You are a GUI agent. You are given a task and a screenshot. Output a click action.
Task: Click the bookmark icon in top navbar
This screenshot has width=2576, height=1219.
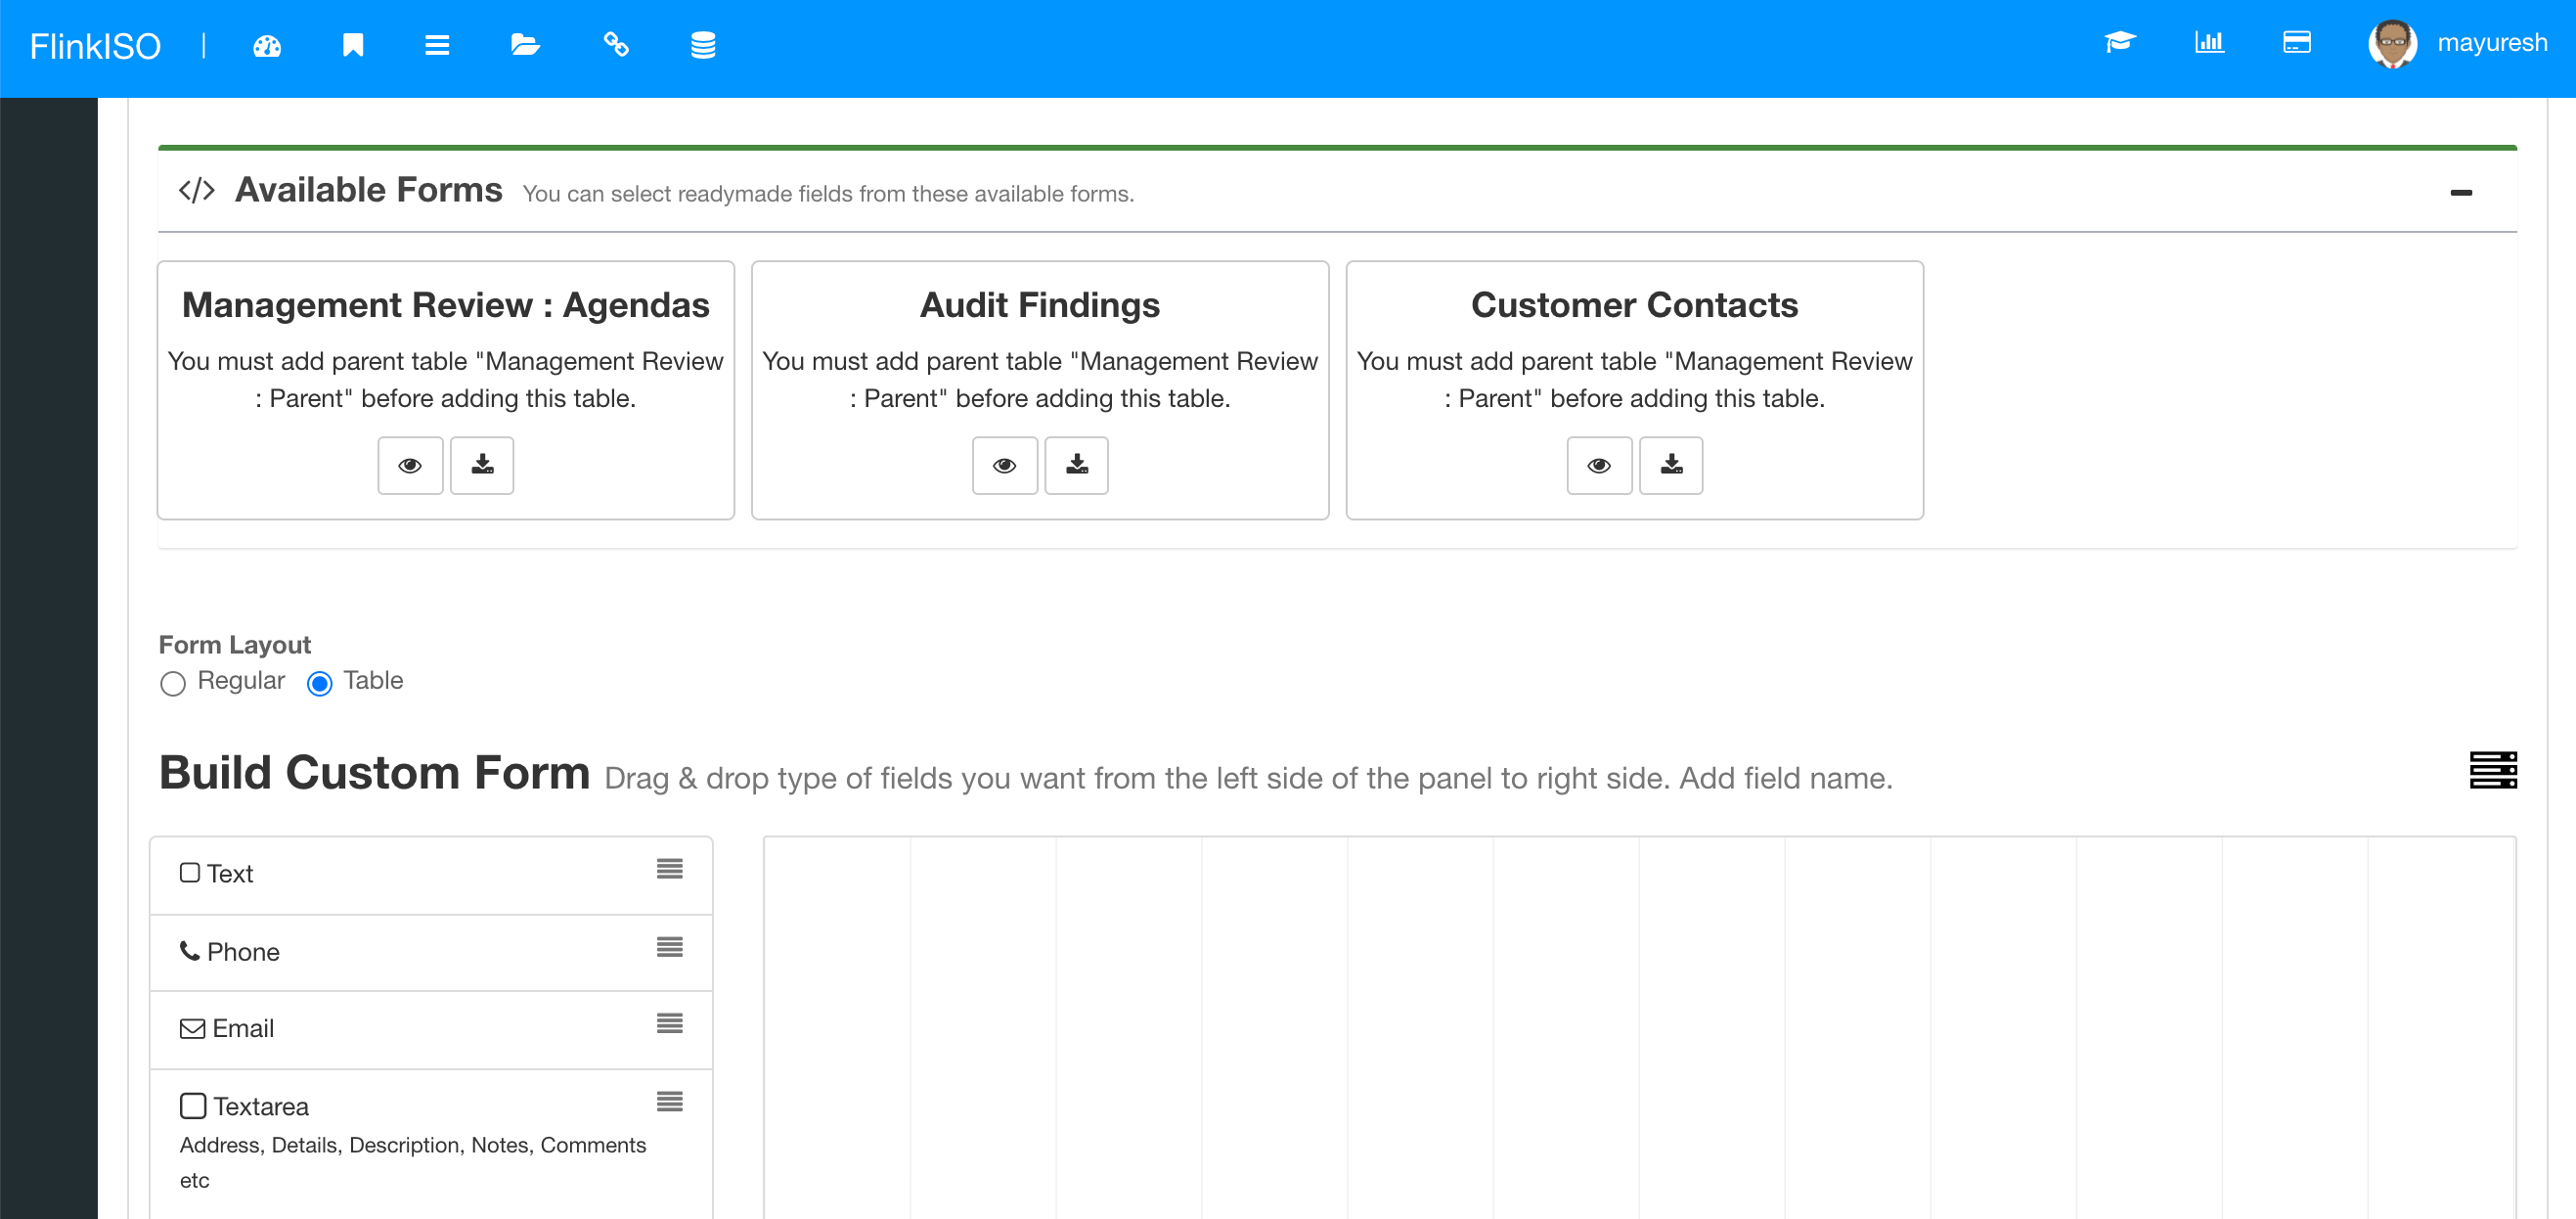click(x=352, y=45)
